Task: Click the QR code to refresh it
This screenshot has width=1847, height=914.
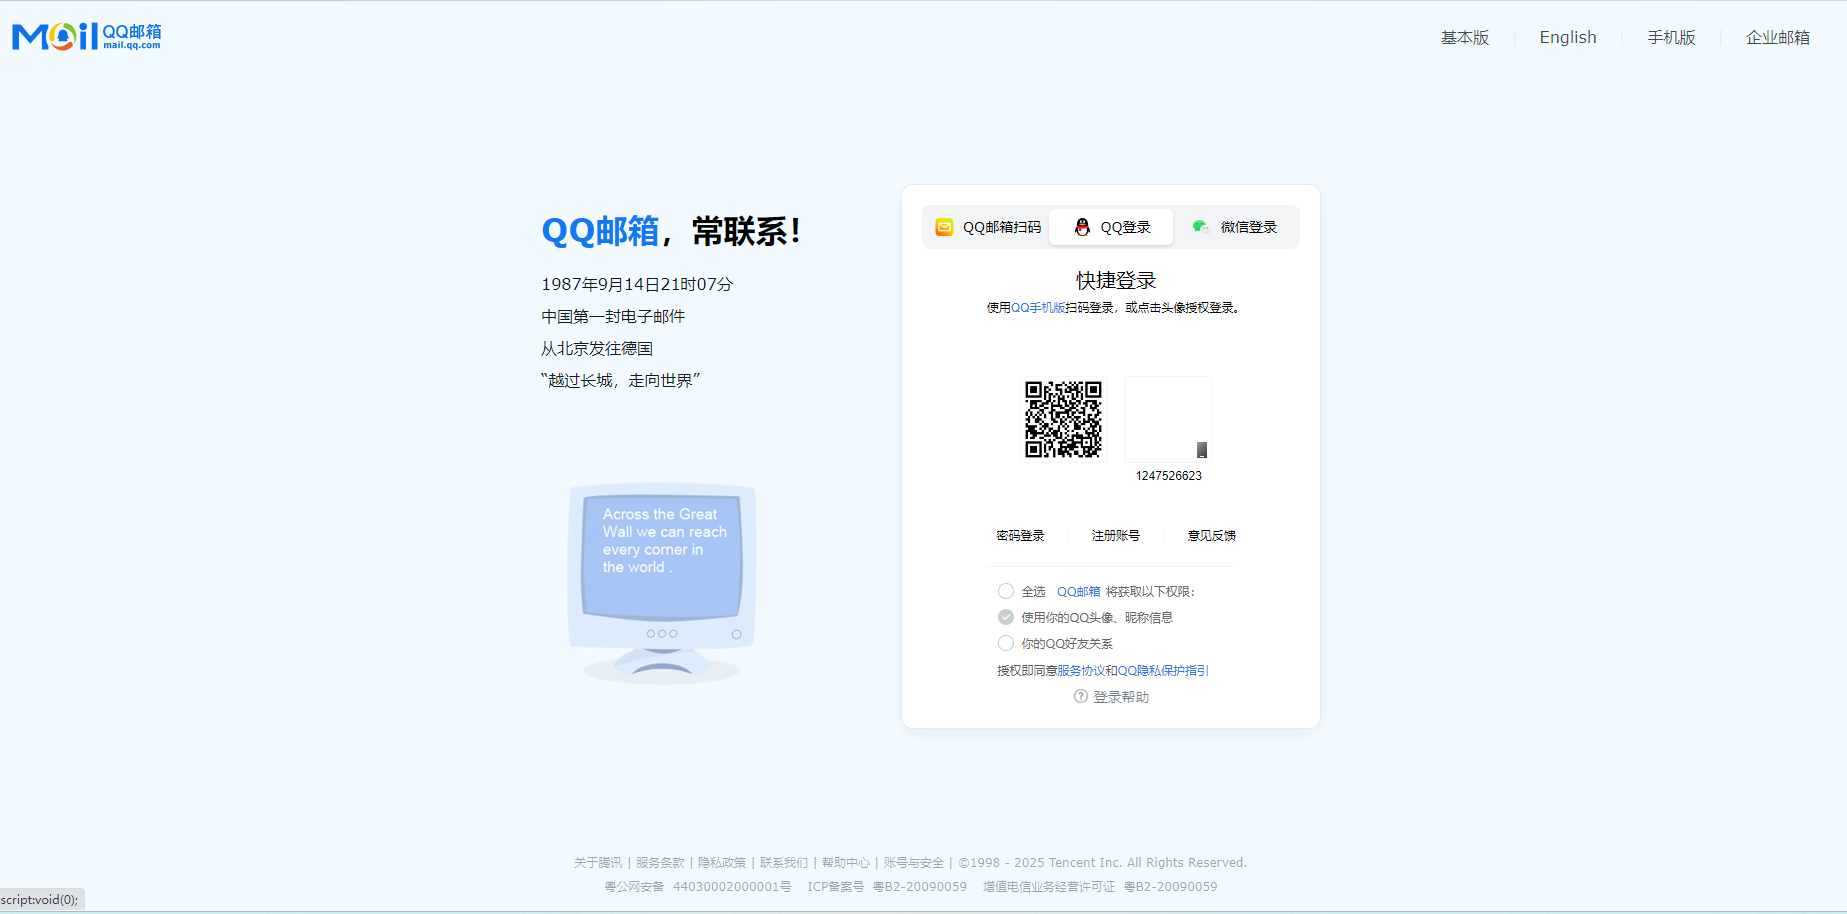Action: pyautogui.click(x=1064, y=420)
